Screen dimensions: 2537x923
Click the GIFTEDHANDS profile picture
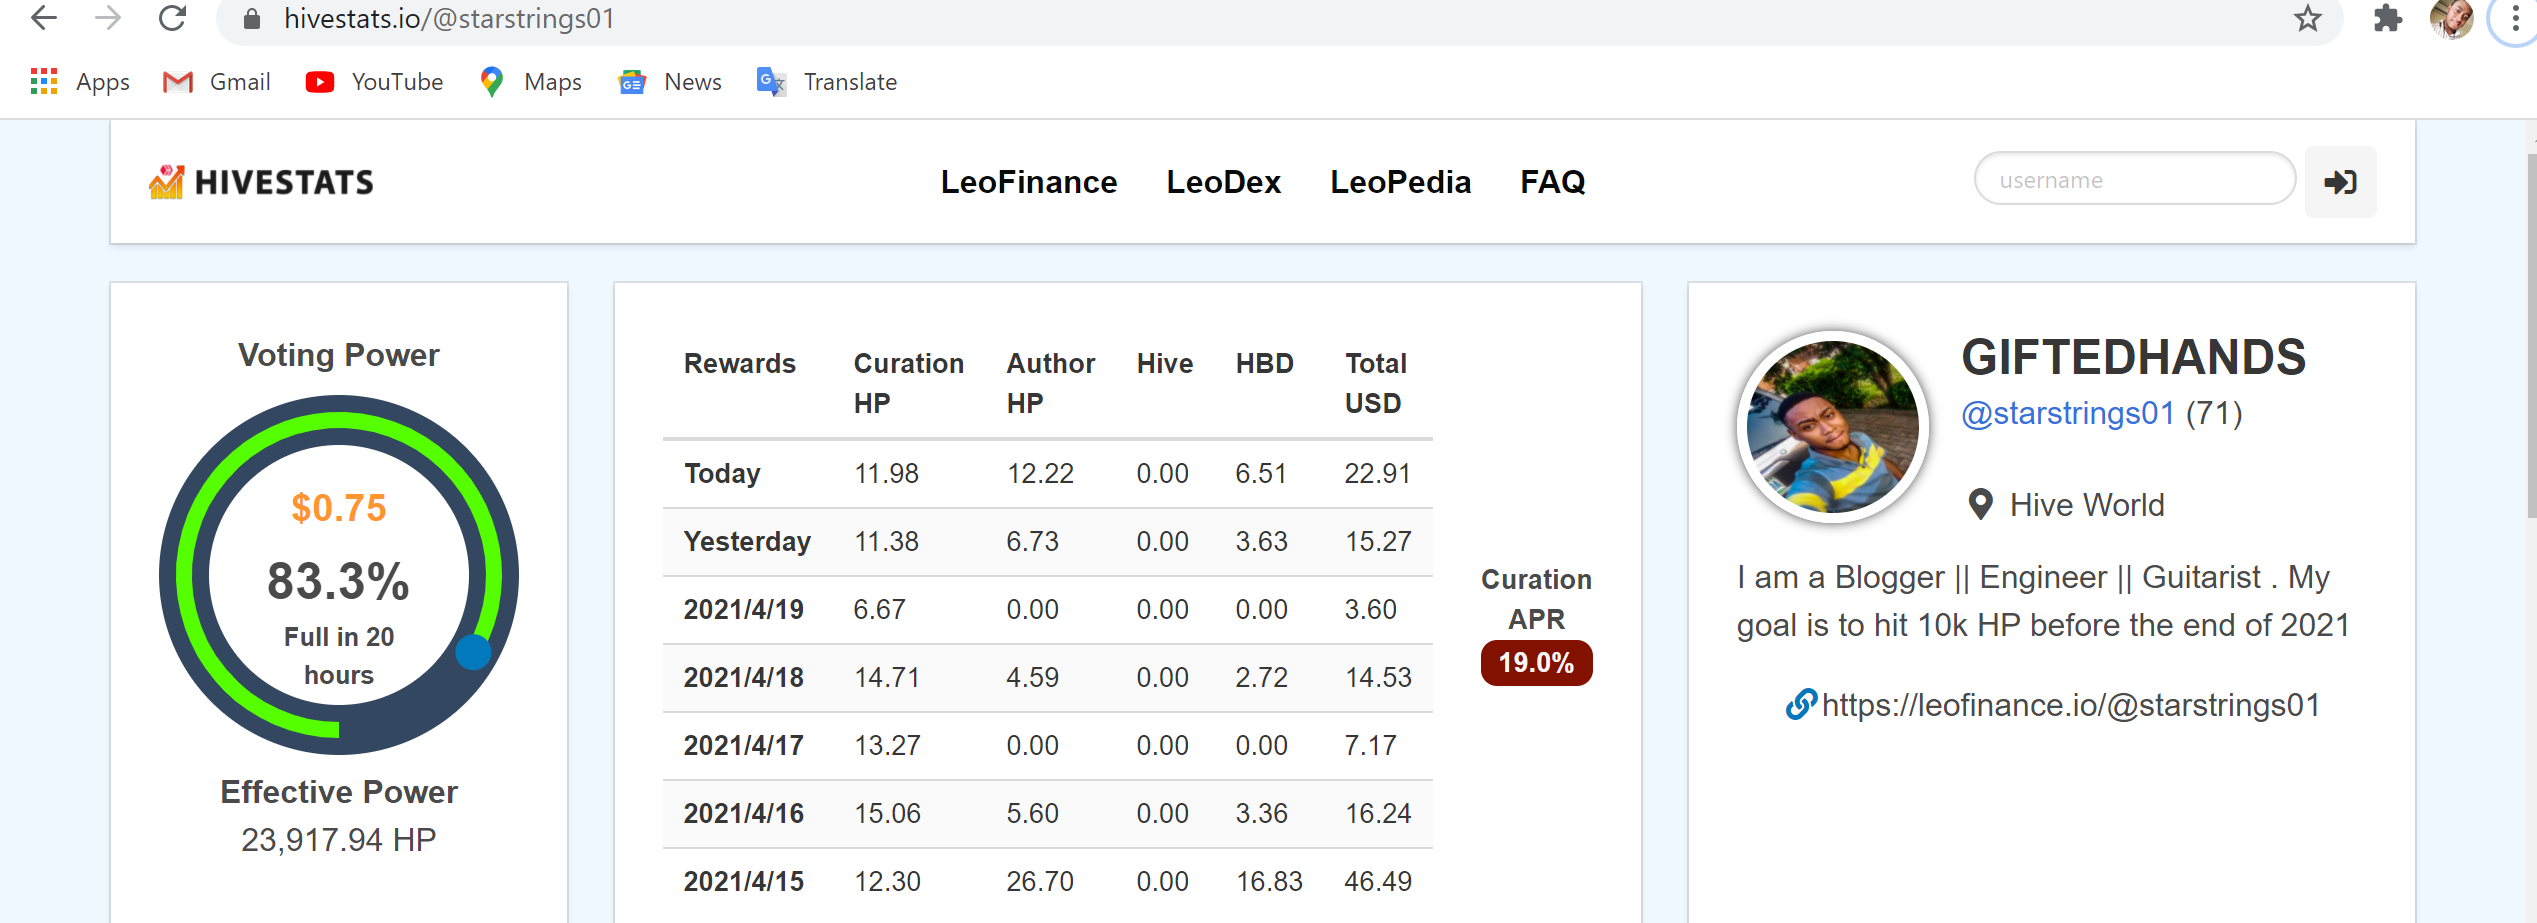click(x=1833, y=427)
